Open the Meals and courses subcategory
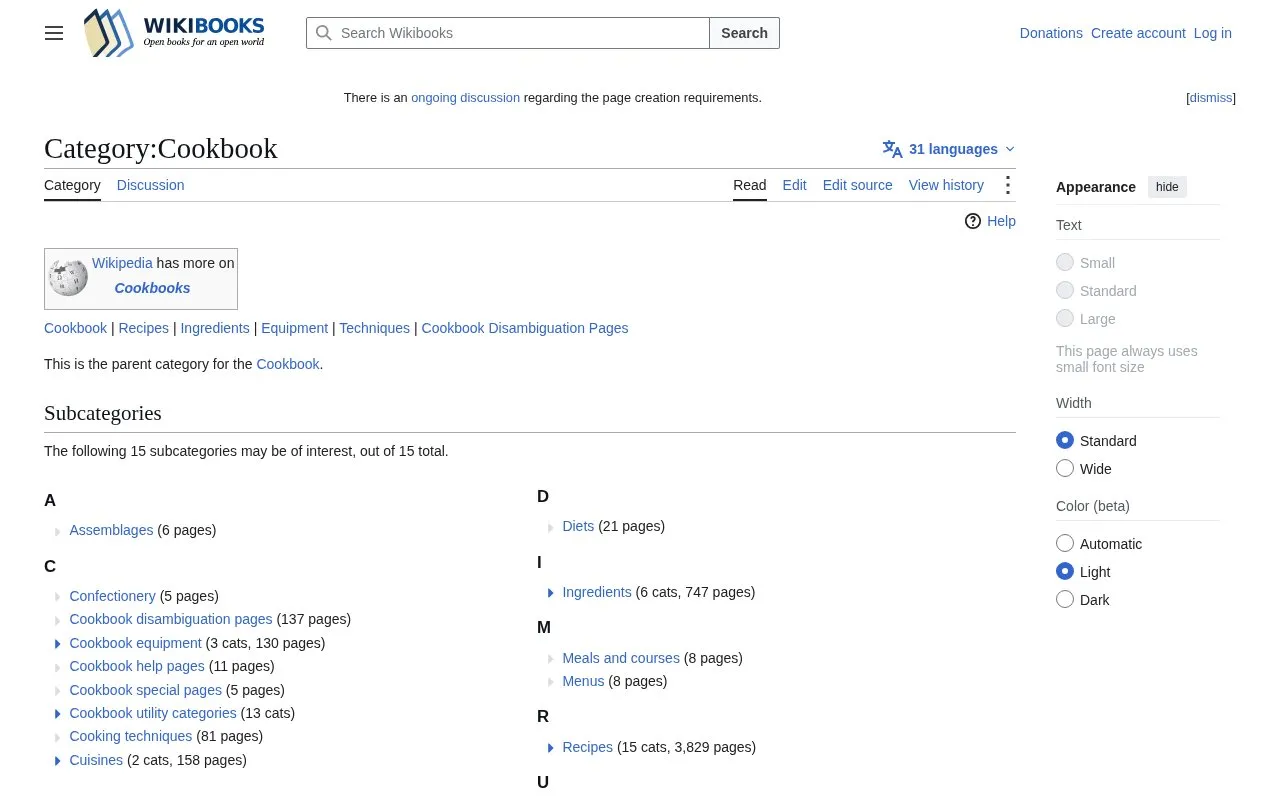Image resolution: width=1280 pixels, height=800 pixels. (621, 658)
